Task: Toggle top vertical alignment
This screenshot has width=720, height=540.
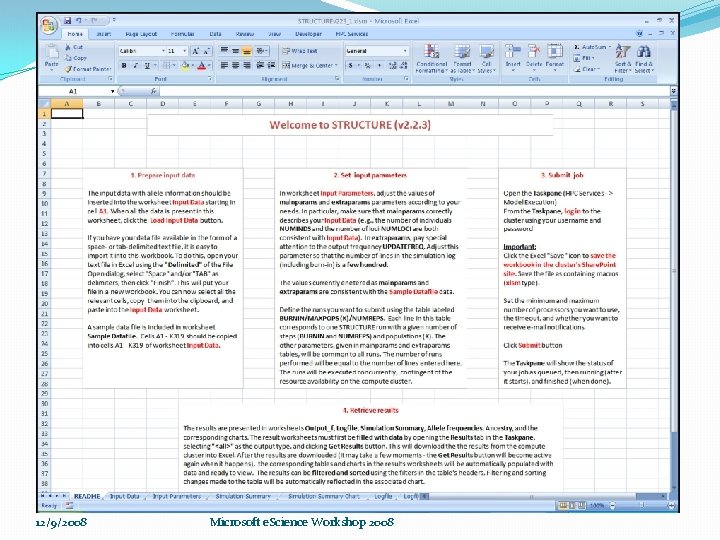Action: (x=224, y=51)
